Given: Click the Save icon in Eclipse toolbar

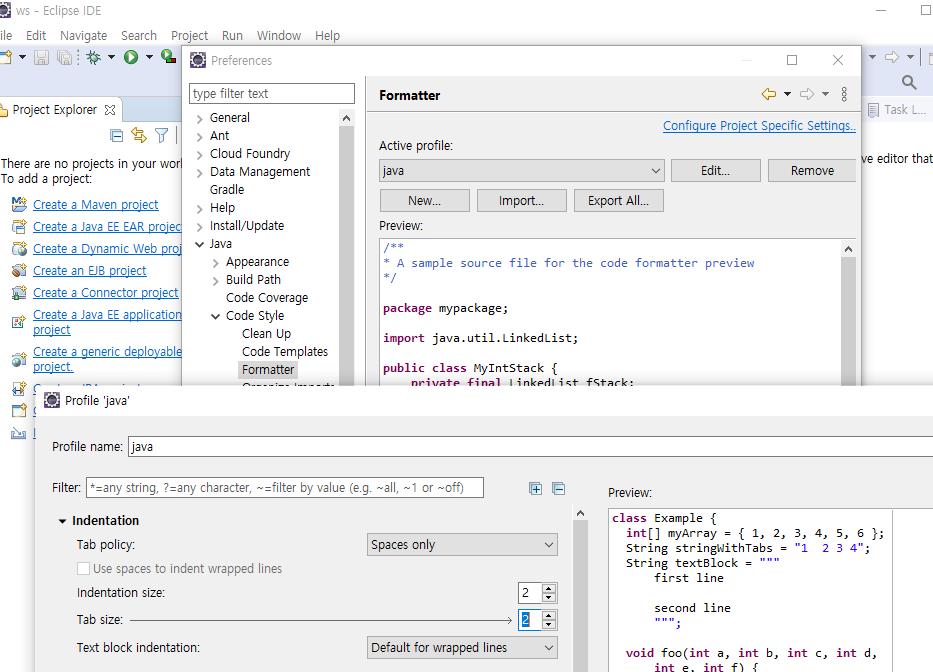Looking at the screenshot, I should tap(41, 58).
